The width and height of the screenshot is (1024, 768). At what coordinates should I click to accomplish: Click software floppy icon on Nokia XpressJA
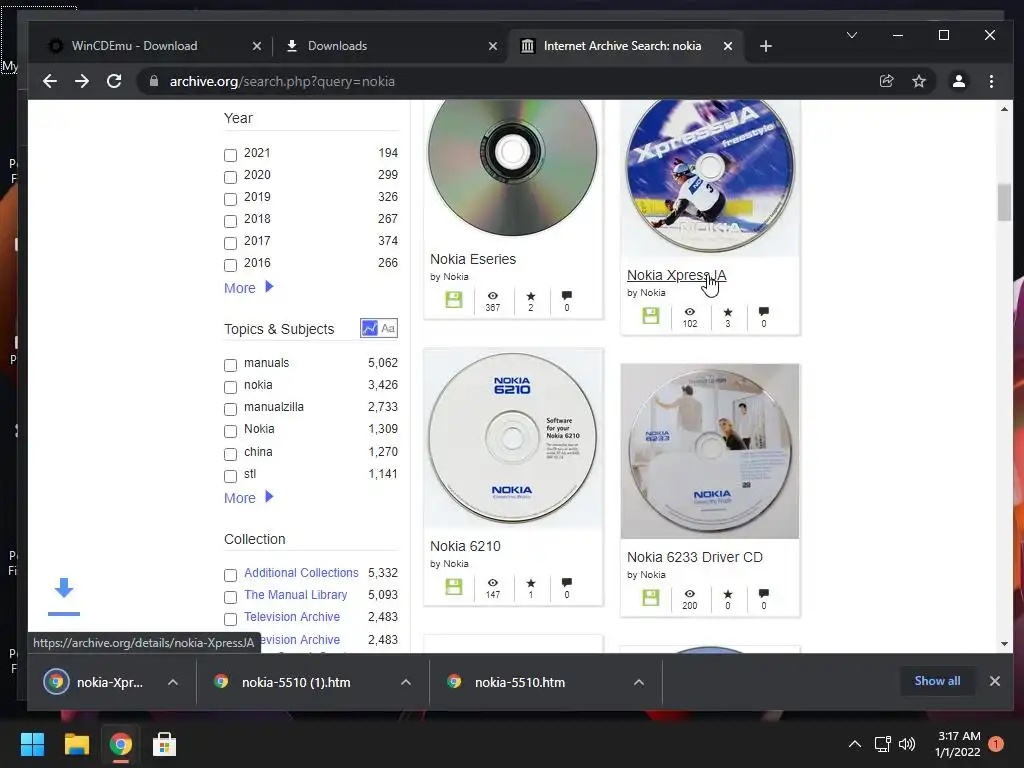point(650,316)
